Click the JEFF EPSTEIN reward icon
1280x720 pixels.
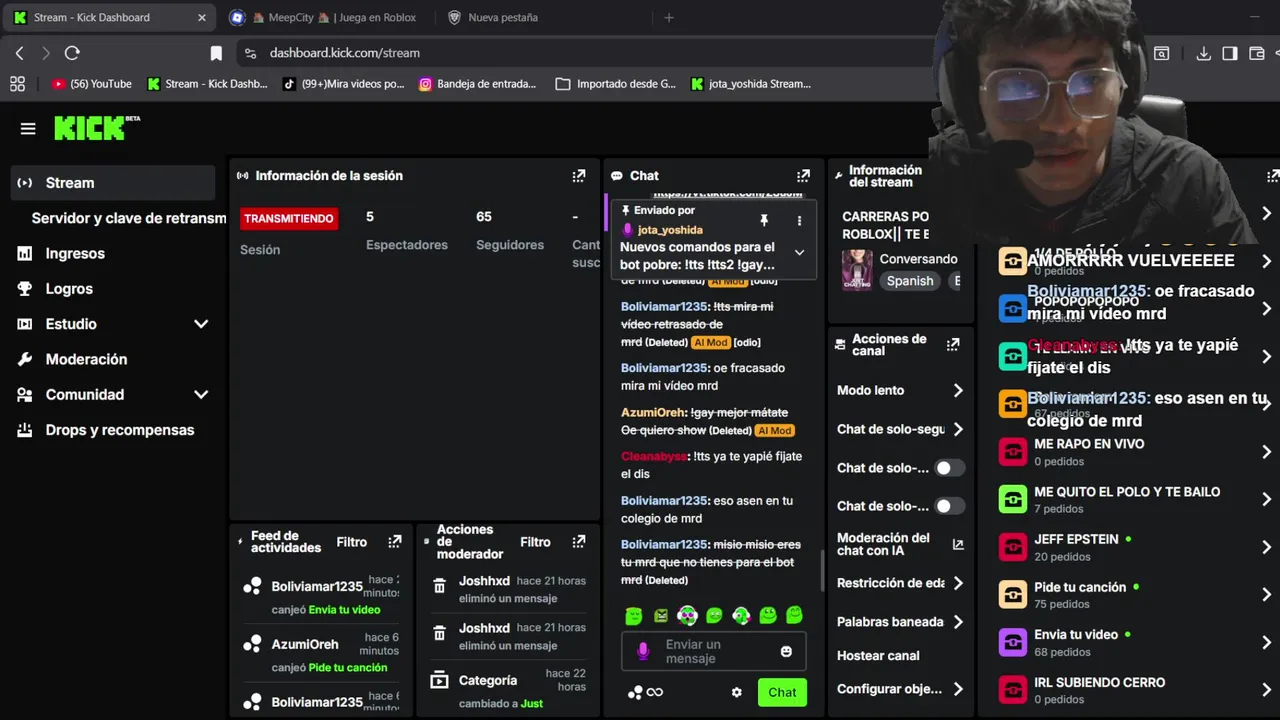pos(1013,547)
